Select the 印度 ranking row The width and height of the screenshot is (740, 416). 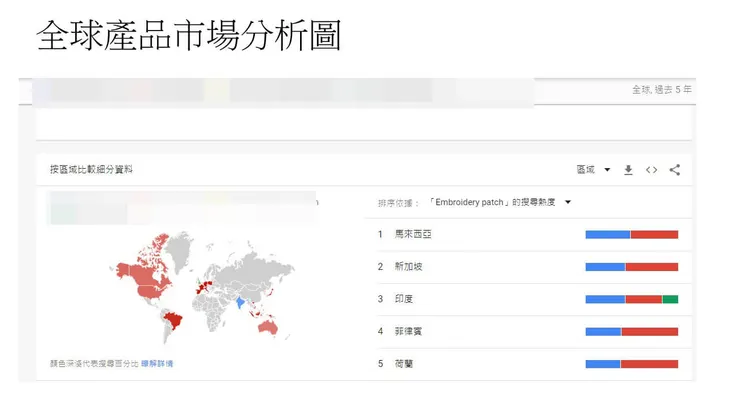click(x=533, y=299)
